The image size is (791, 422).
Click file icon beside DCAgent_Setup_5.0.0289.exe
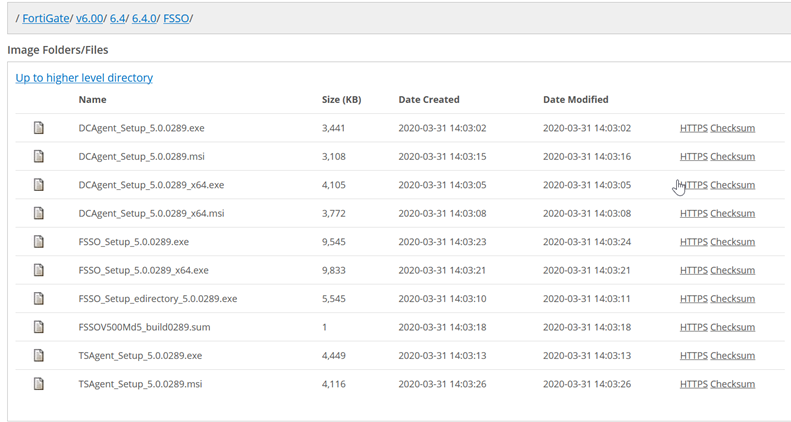click(x=39, y=128)
